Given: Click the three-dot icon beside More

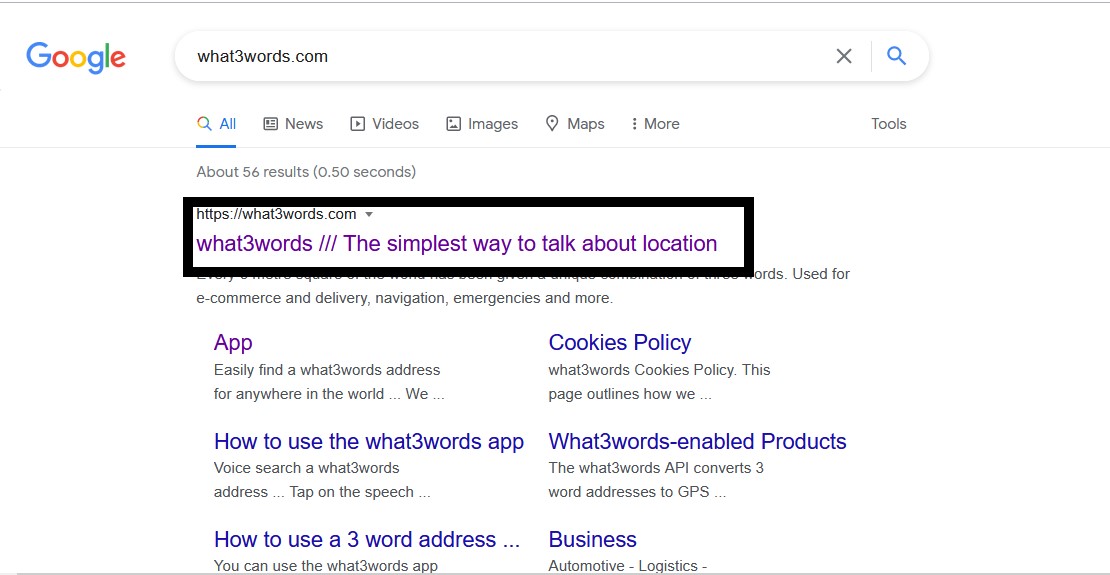Looking at the screenshot, I should pos(634,124).
